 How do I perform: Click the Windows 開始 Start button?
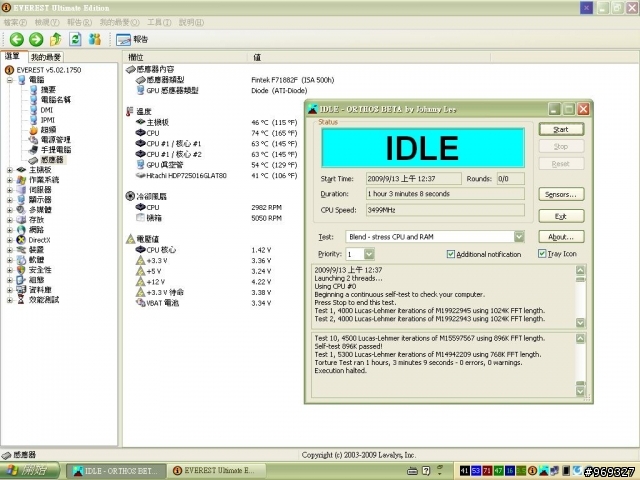click(29, 471)
